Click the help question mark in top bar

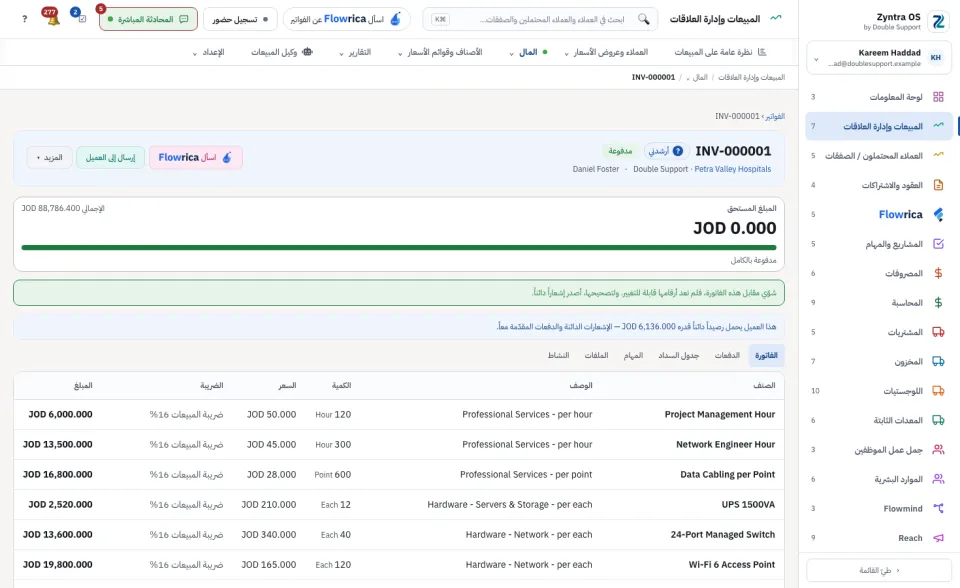click(x=24, y=19)
